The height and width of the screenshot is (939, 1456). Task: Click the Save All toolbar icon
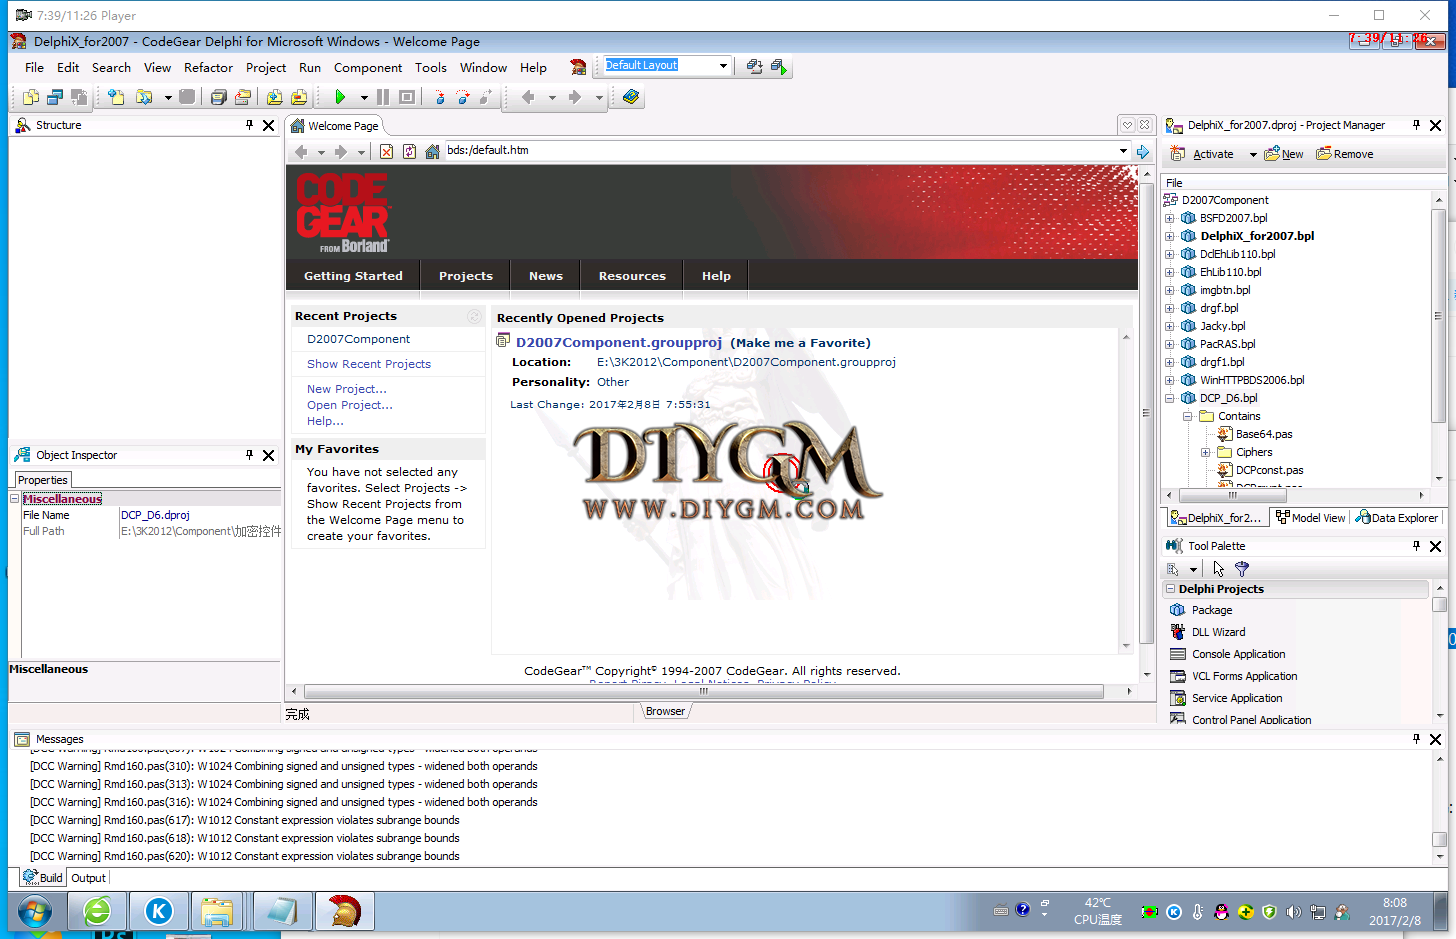pos(218,97)
